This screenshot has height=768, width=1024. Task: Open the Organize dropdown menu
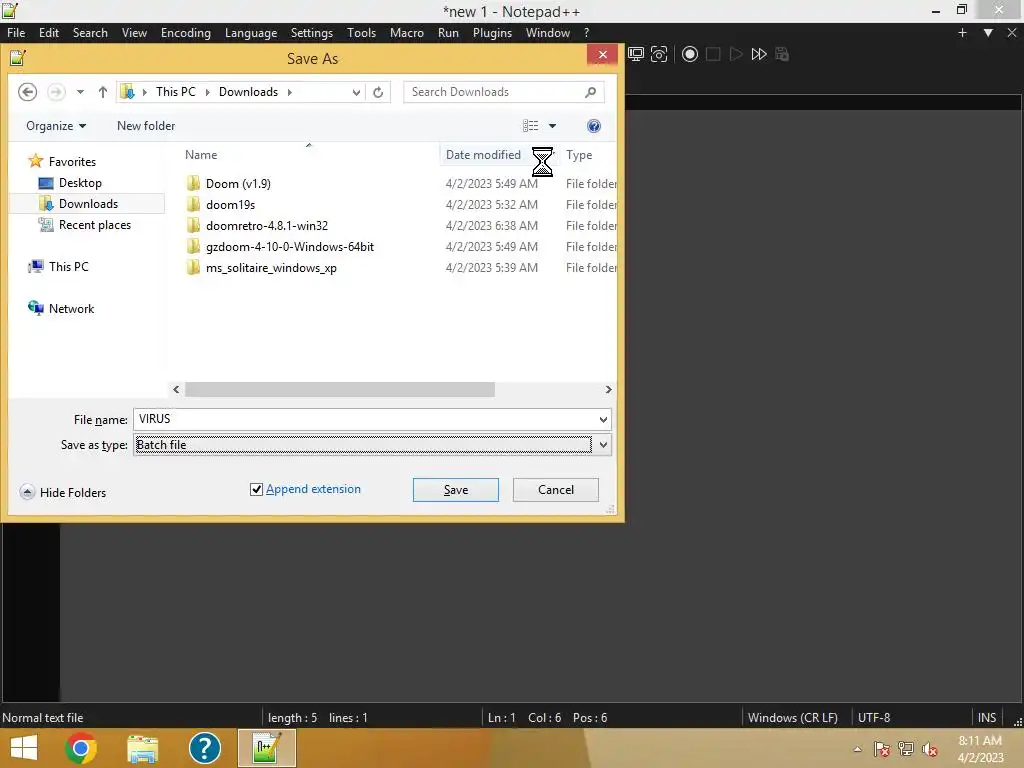point(56,126)
